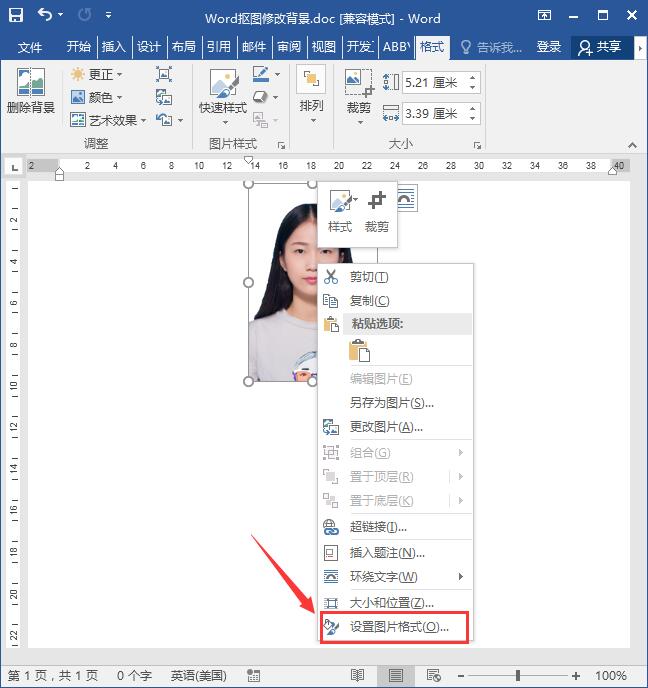Switch to the 开始 ribbon tab
This screenshot has width=648, height=688.
click(x=78, y=47)
